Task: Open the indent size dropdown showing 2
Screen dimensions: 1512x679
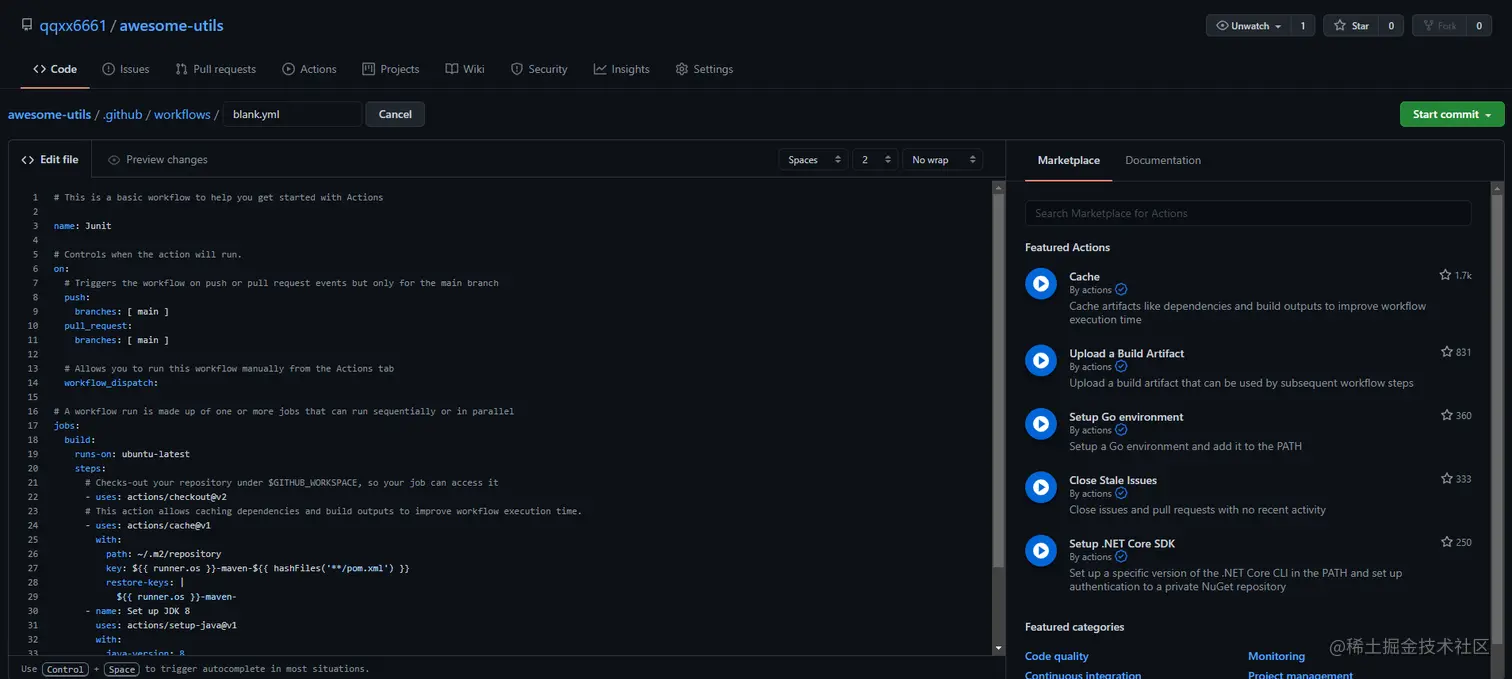Action: tap(875, 160)
